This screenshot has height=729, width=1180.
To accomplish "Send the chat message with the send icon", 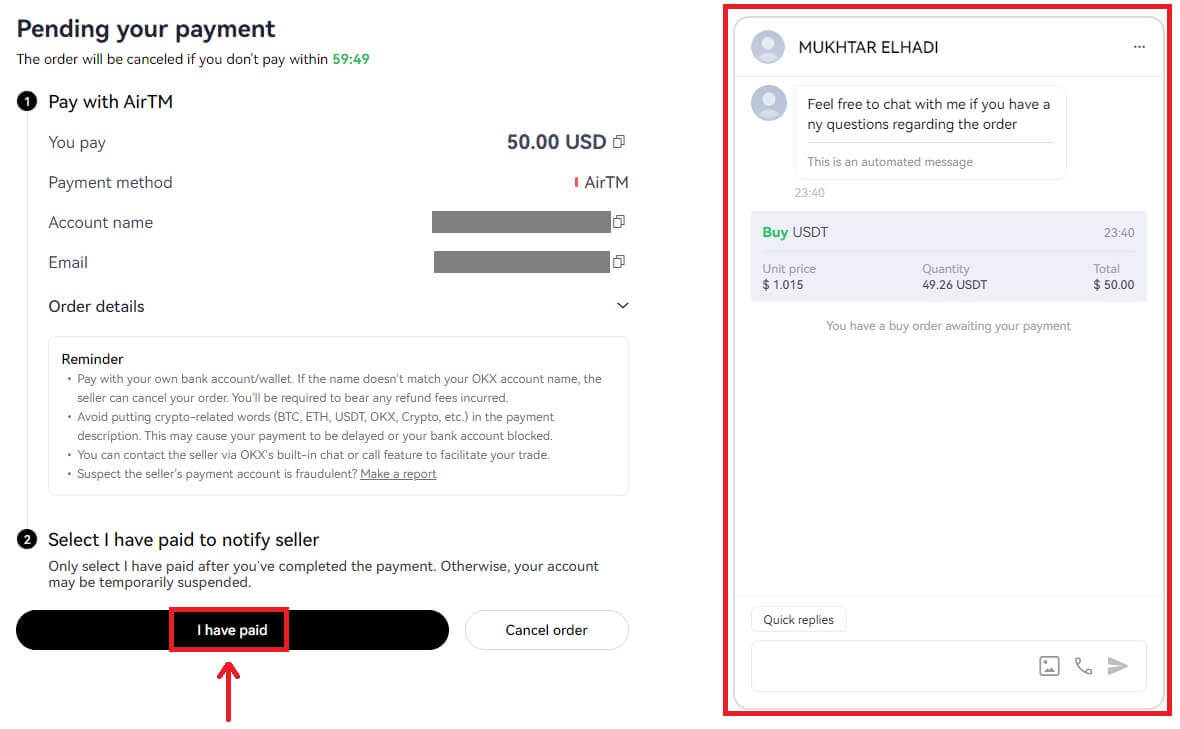I will [1119, 665].
